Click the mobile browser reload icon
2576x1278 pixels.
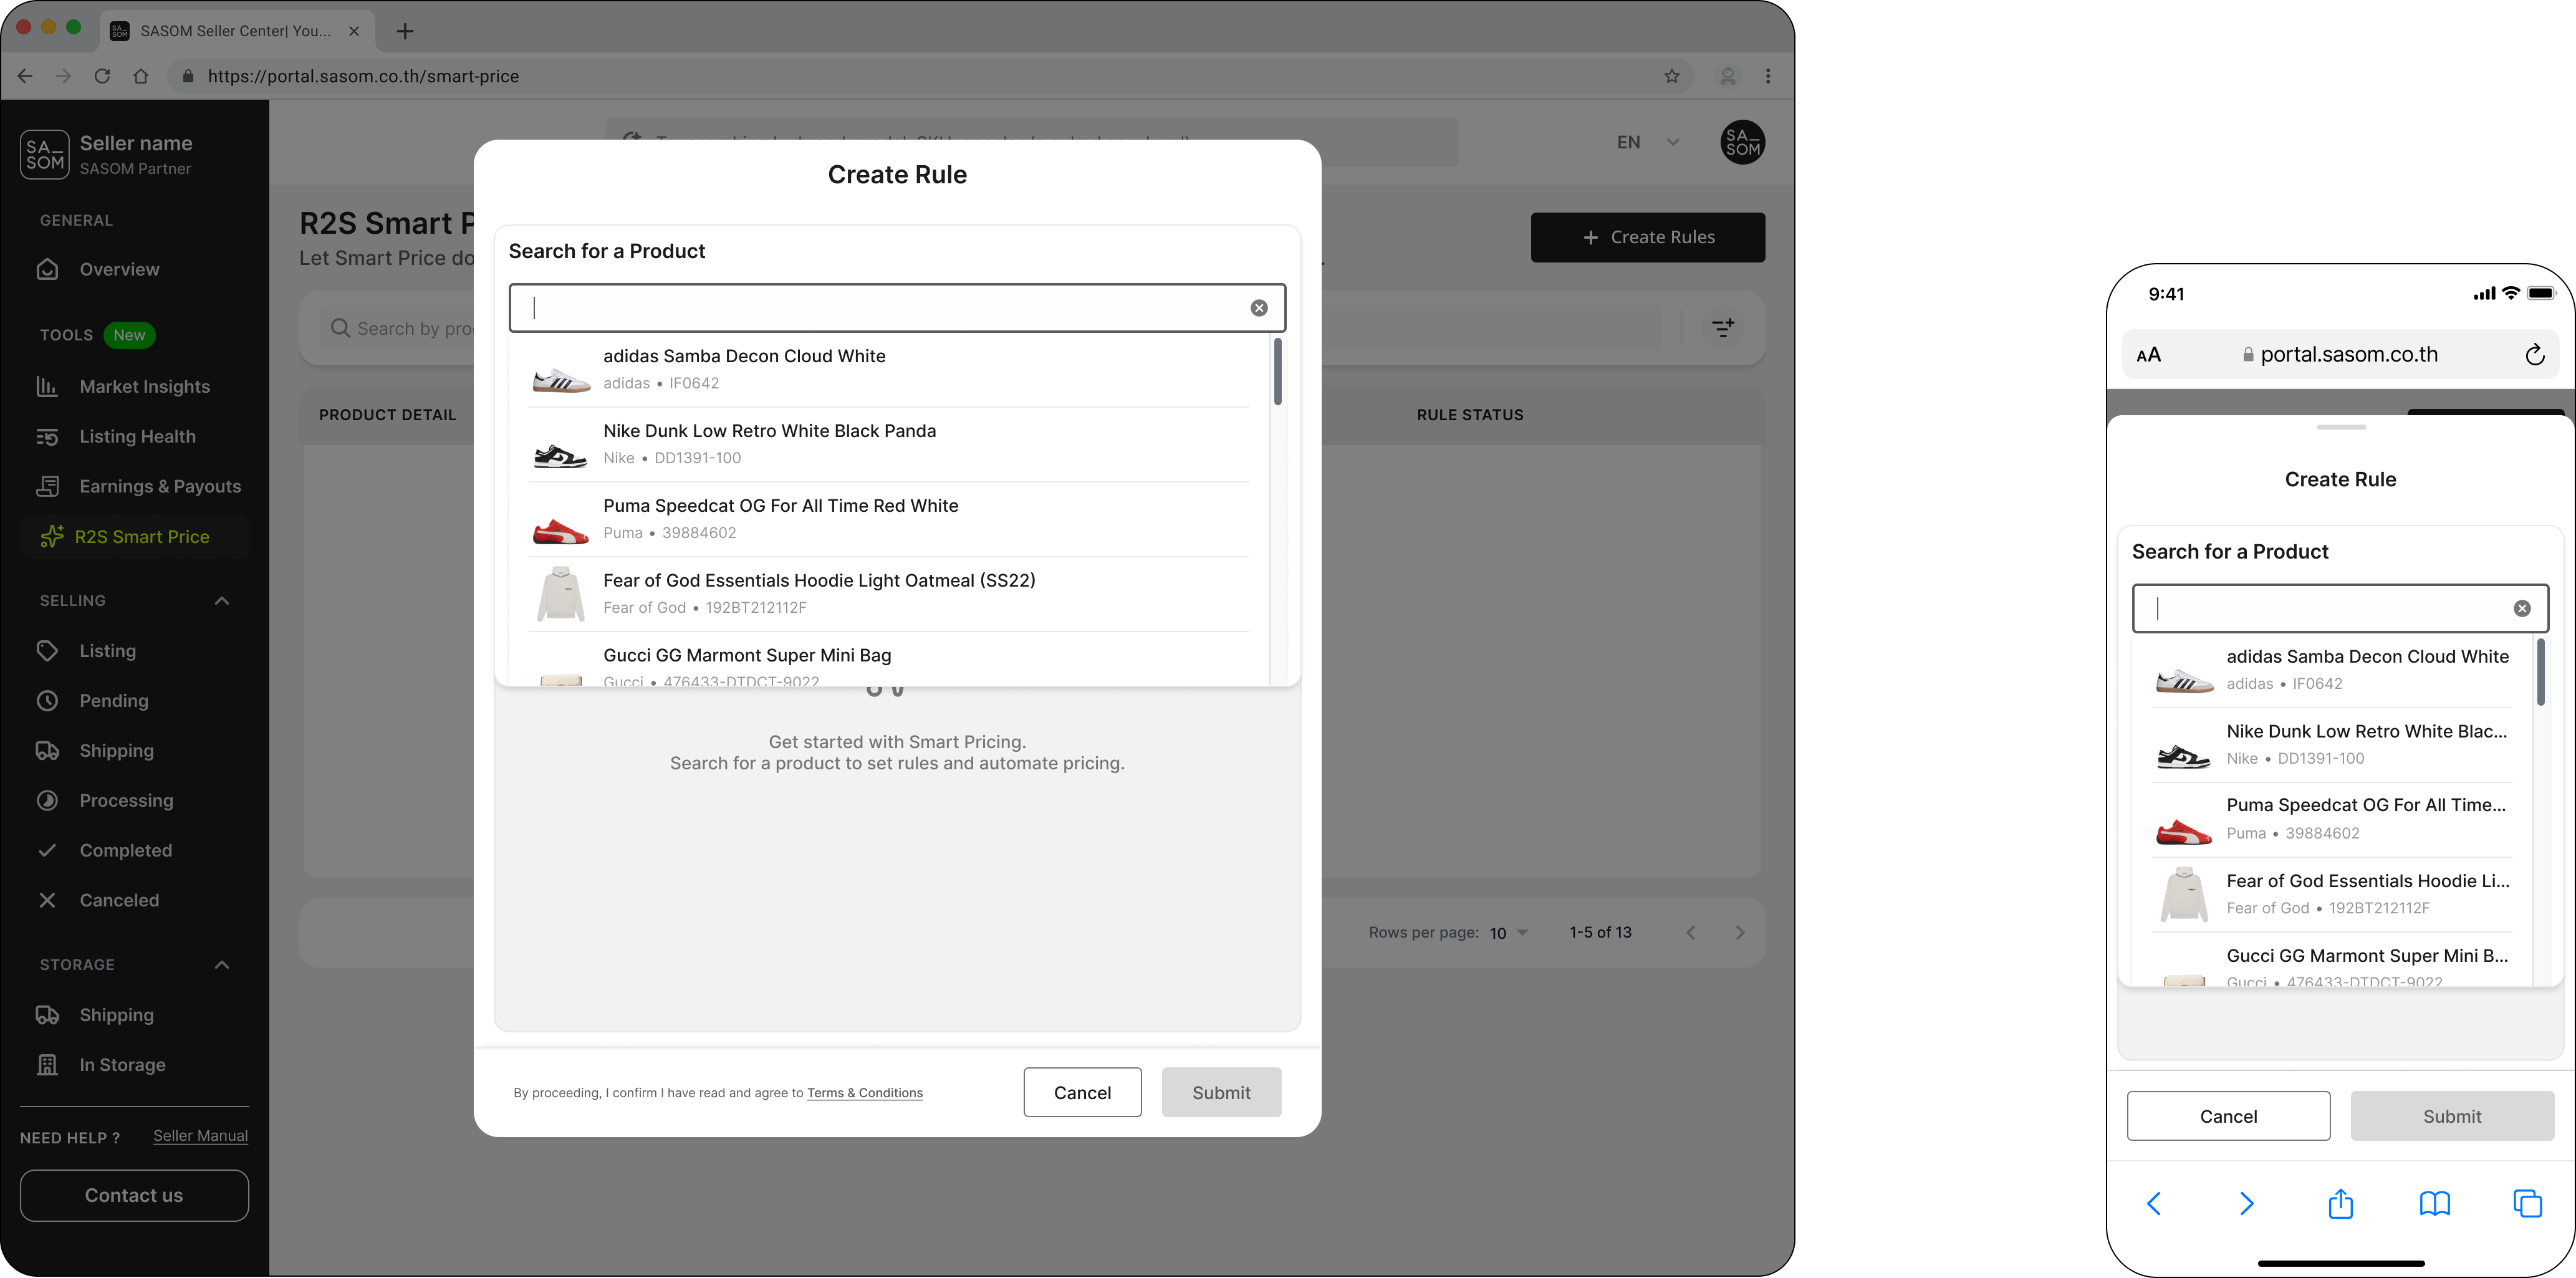pos(2534,355)
